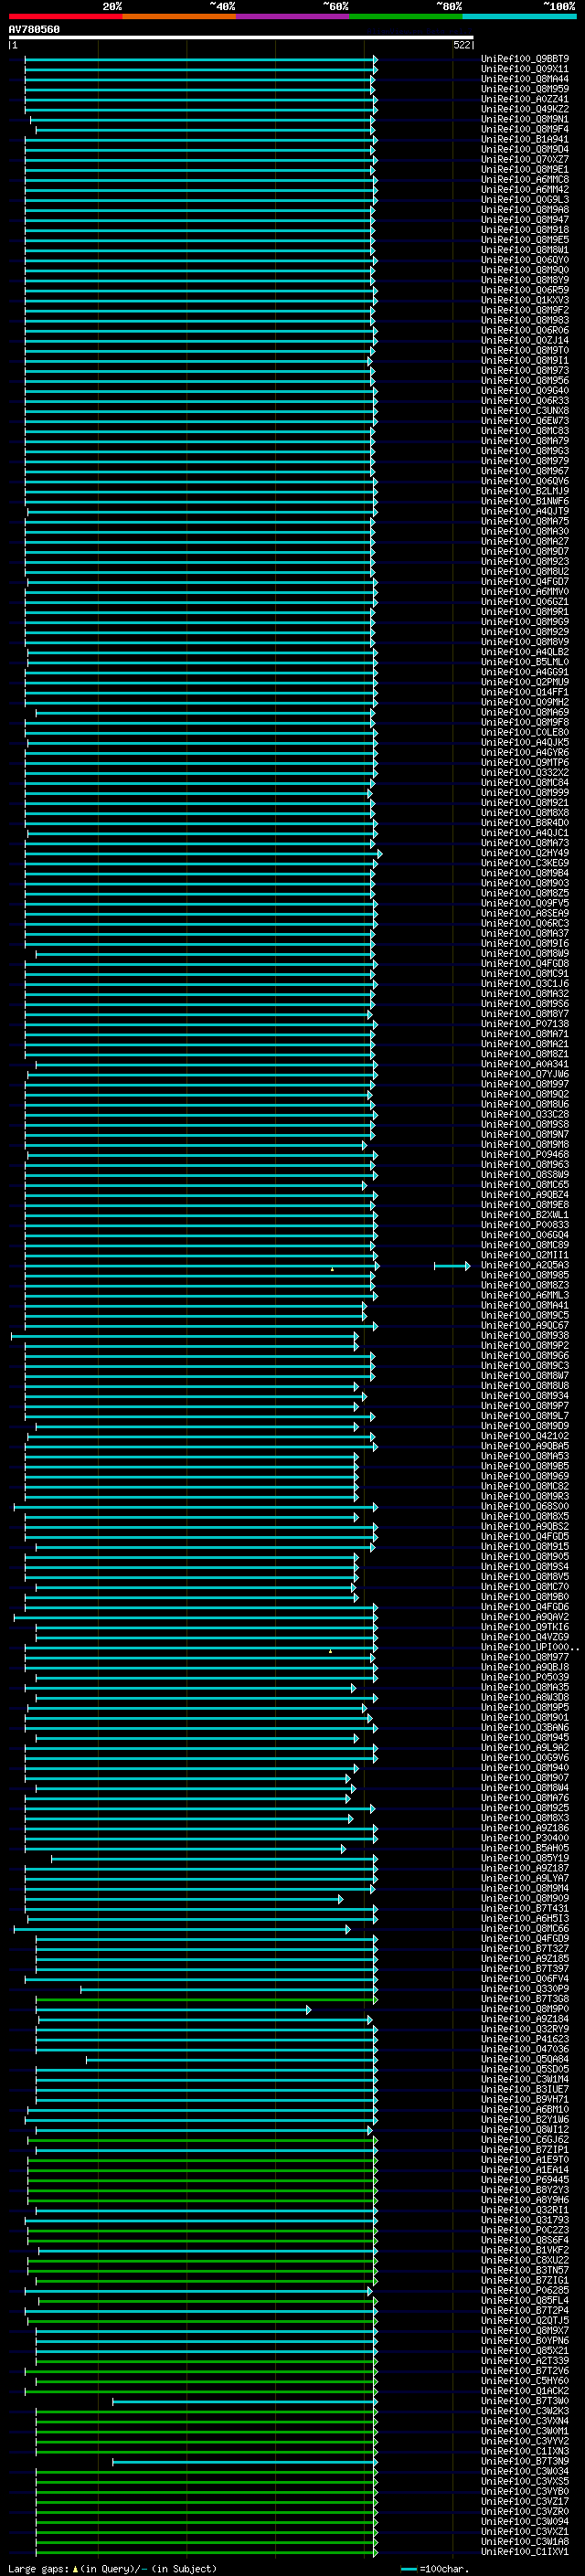Click the yellow gap marker in the A2Q5A3 row
The image size is (585, 2576).
[333, 1269]
